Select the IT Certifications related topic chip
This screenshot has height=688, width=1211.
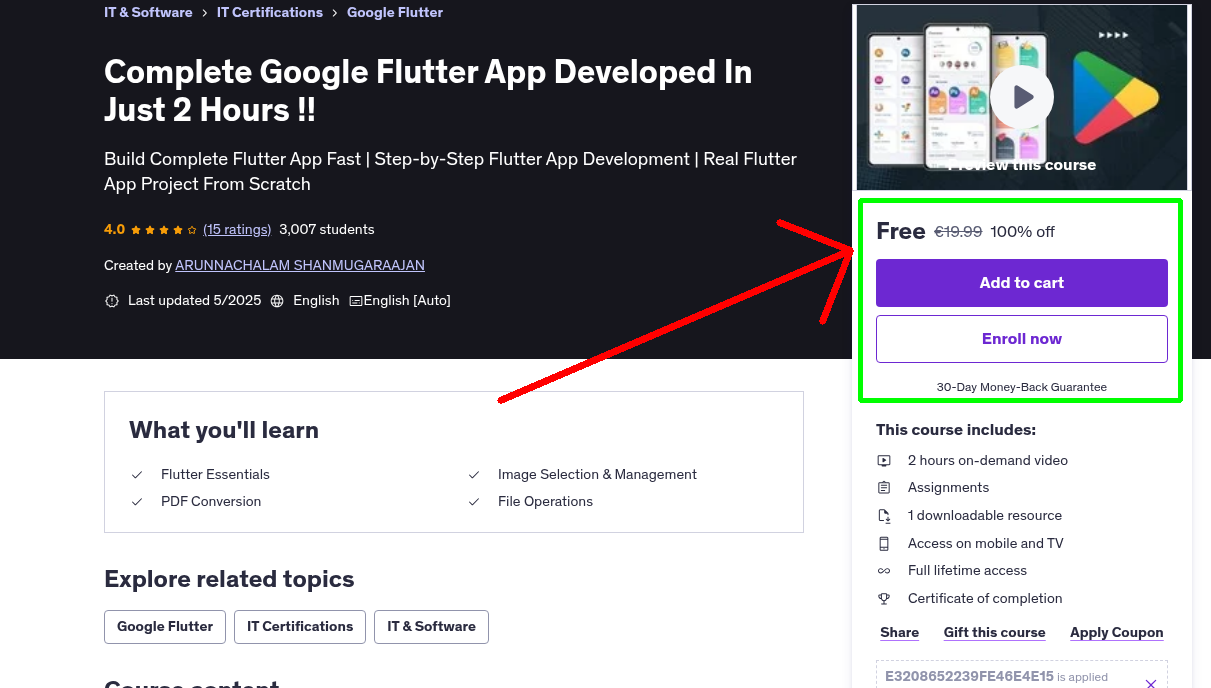click(300, 627)
